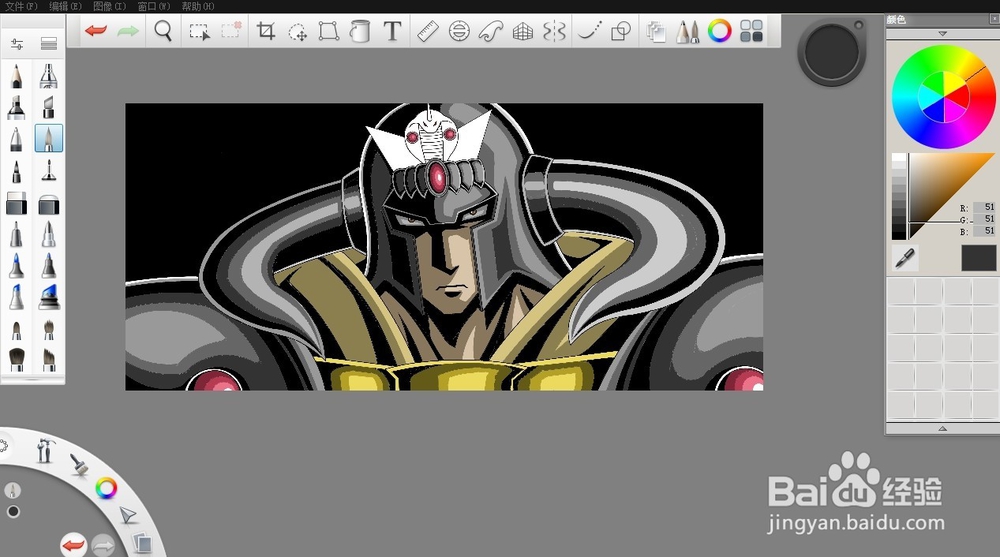
Task: Select the Hard Eraser brush
Action: 17,204
